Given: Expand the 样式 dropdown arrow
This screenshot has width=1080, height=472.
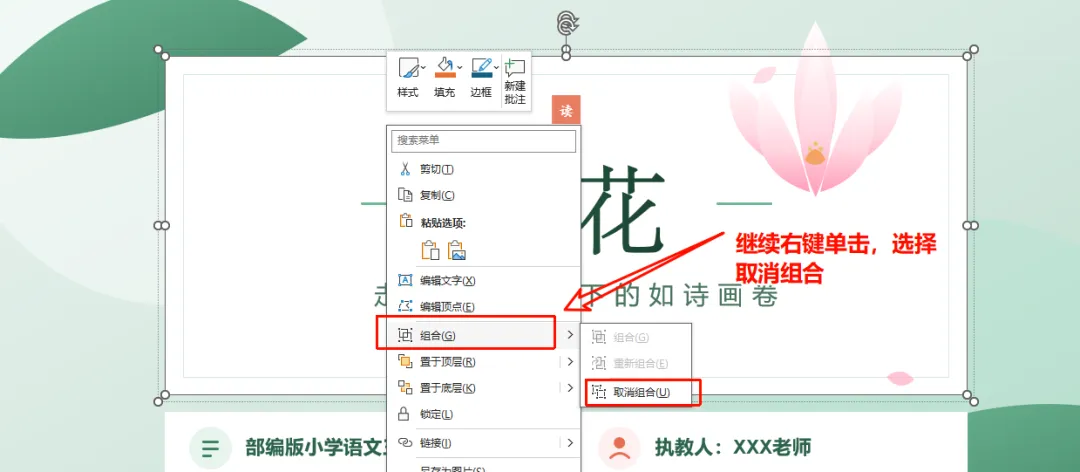Looking at the screenshot, I should coord(423,68).
